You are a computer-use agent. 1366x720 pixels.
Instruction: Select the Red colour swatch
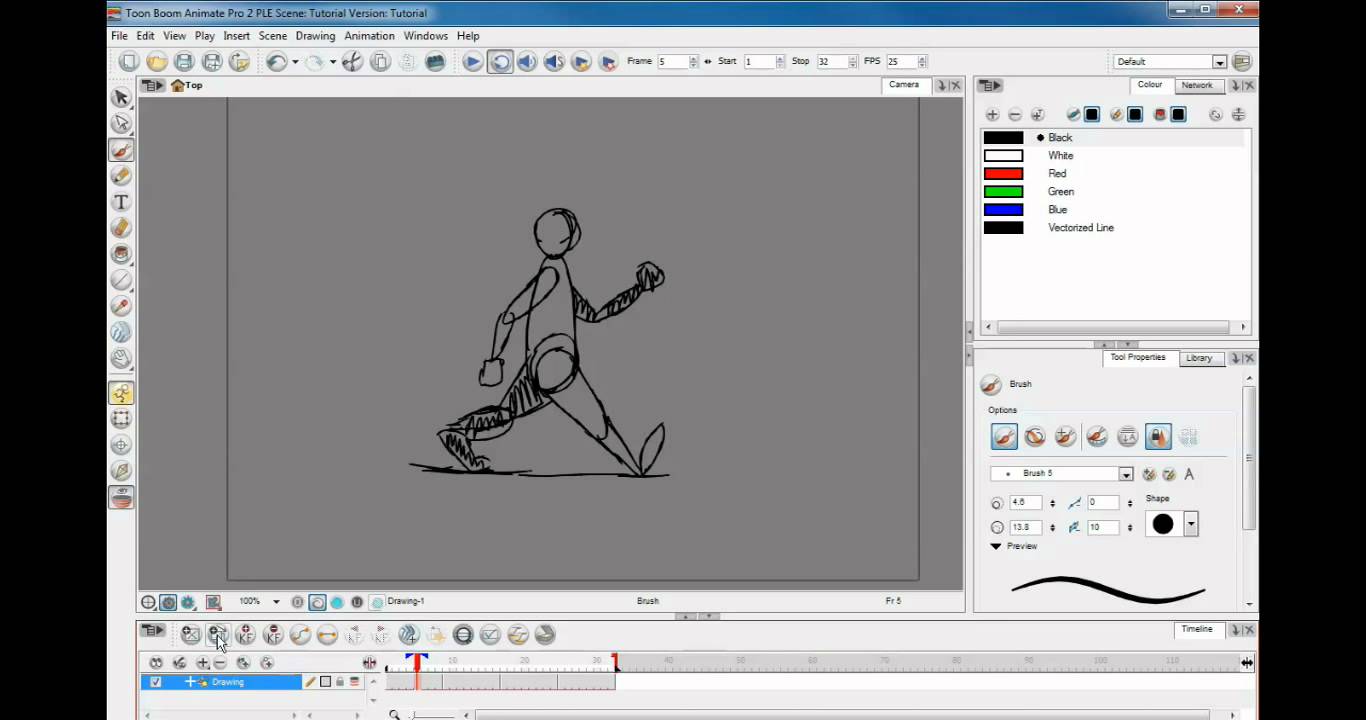pyautogui.click(x=1003, y=174)
